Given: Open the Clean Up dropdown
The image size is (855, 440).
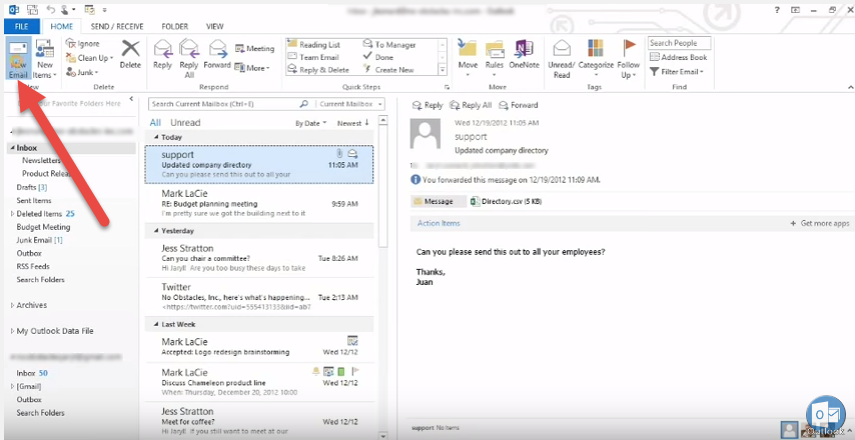Looking at the screenshot, I should [90, 58].
